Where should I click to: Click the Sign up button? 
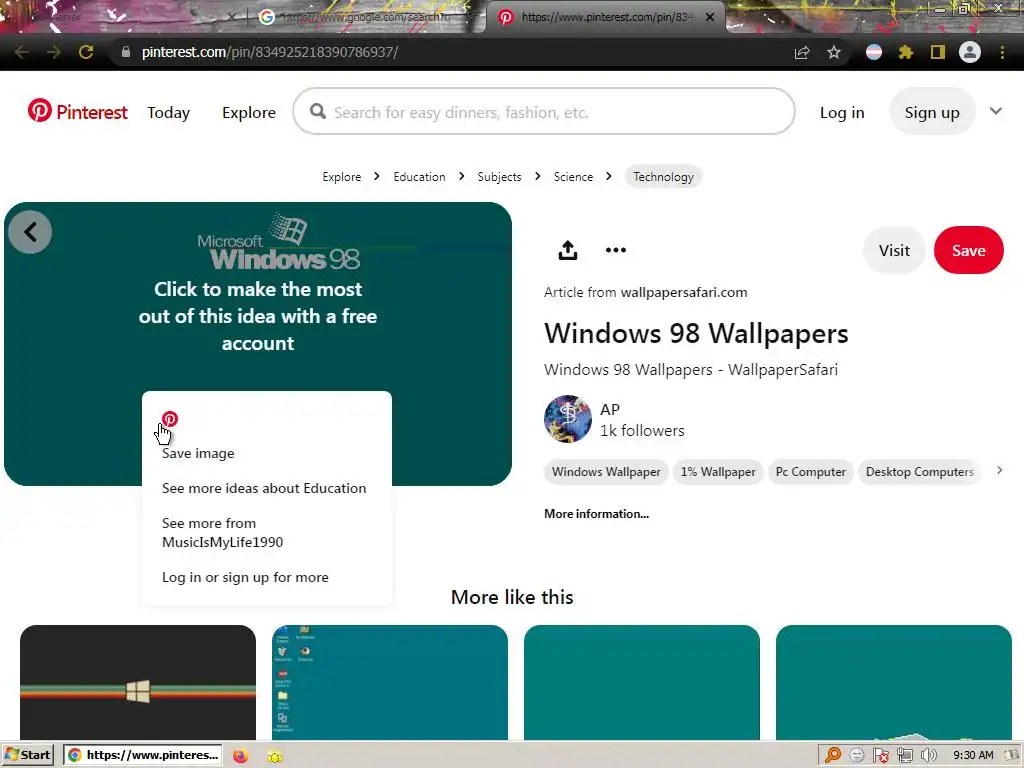(932, 112)
